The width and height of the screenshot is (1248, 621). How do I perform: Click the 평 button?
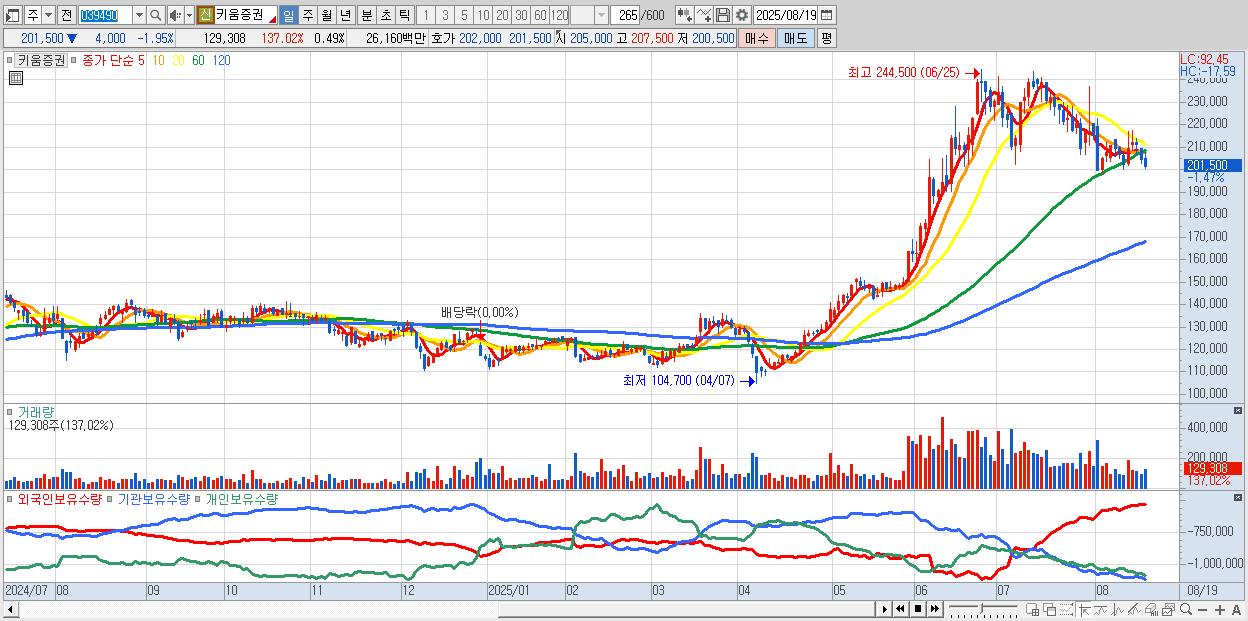(826, 38)
